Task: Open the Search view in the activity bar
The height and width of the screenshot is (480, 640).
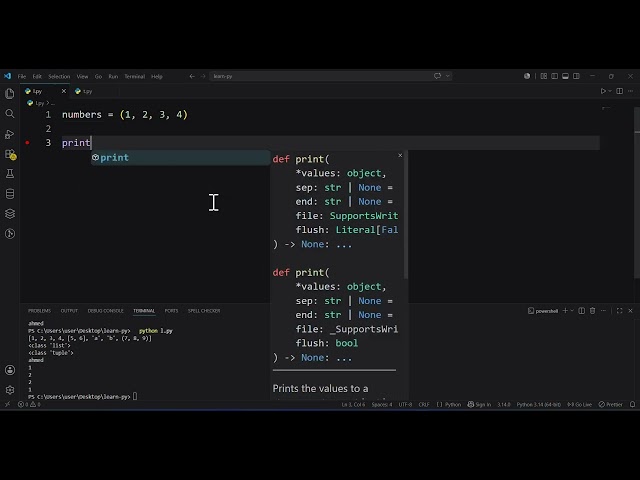Action: click(x=10, y=114)
